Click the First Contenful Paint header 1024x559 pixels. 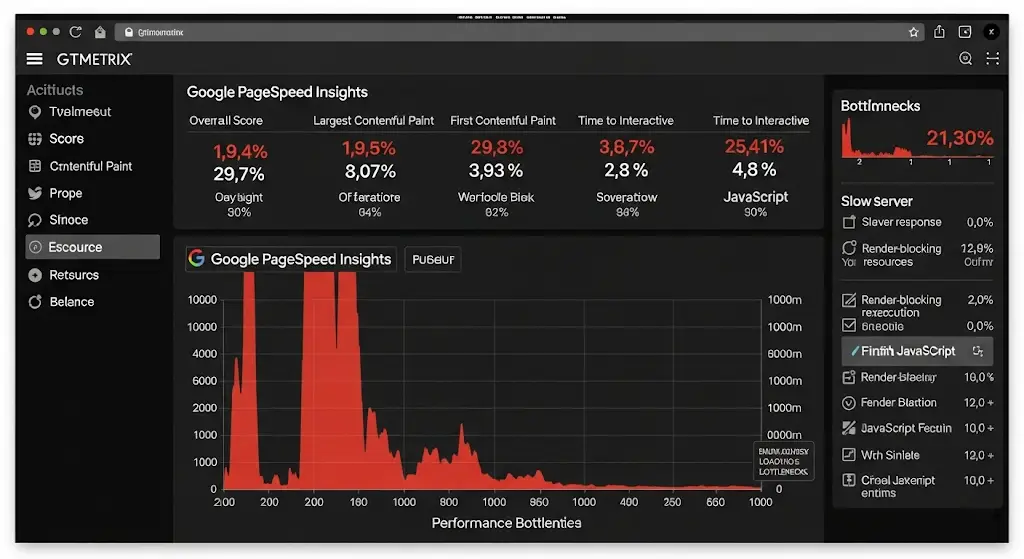tap(503, 121)
